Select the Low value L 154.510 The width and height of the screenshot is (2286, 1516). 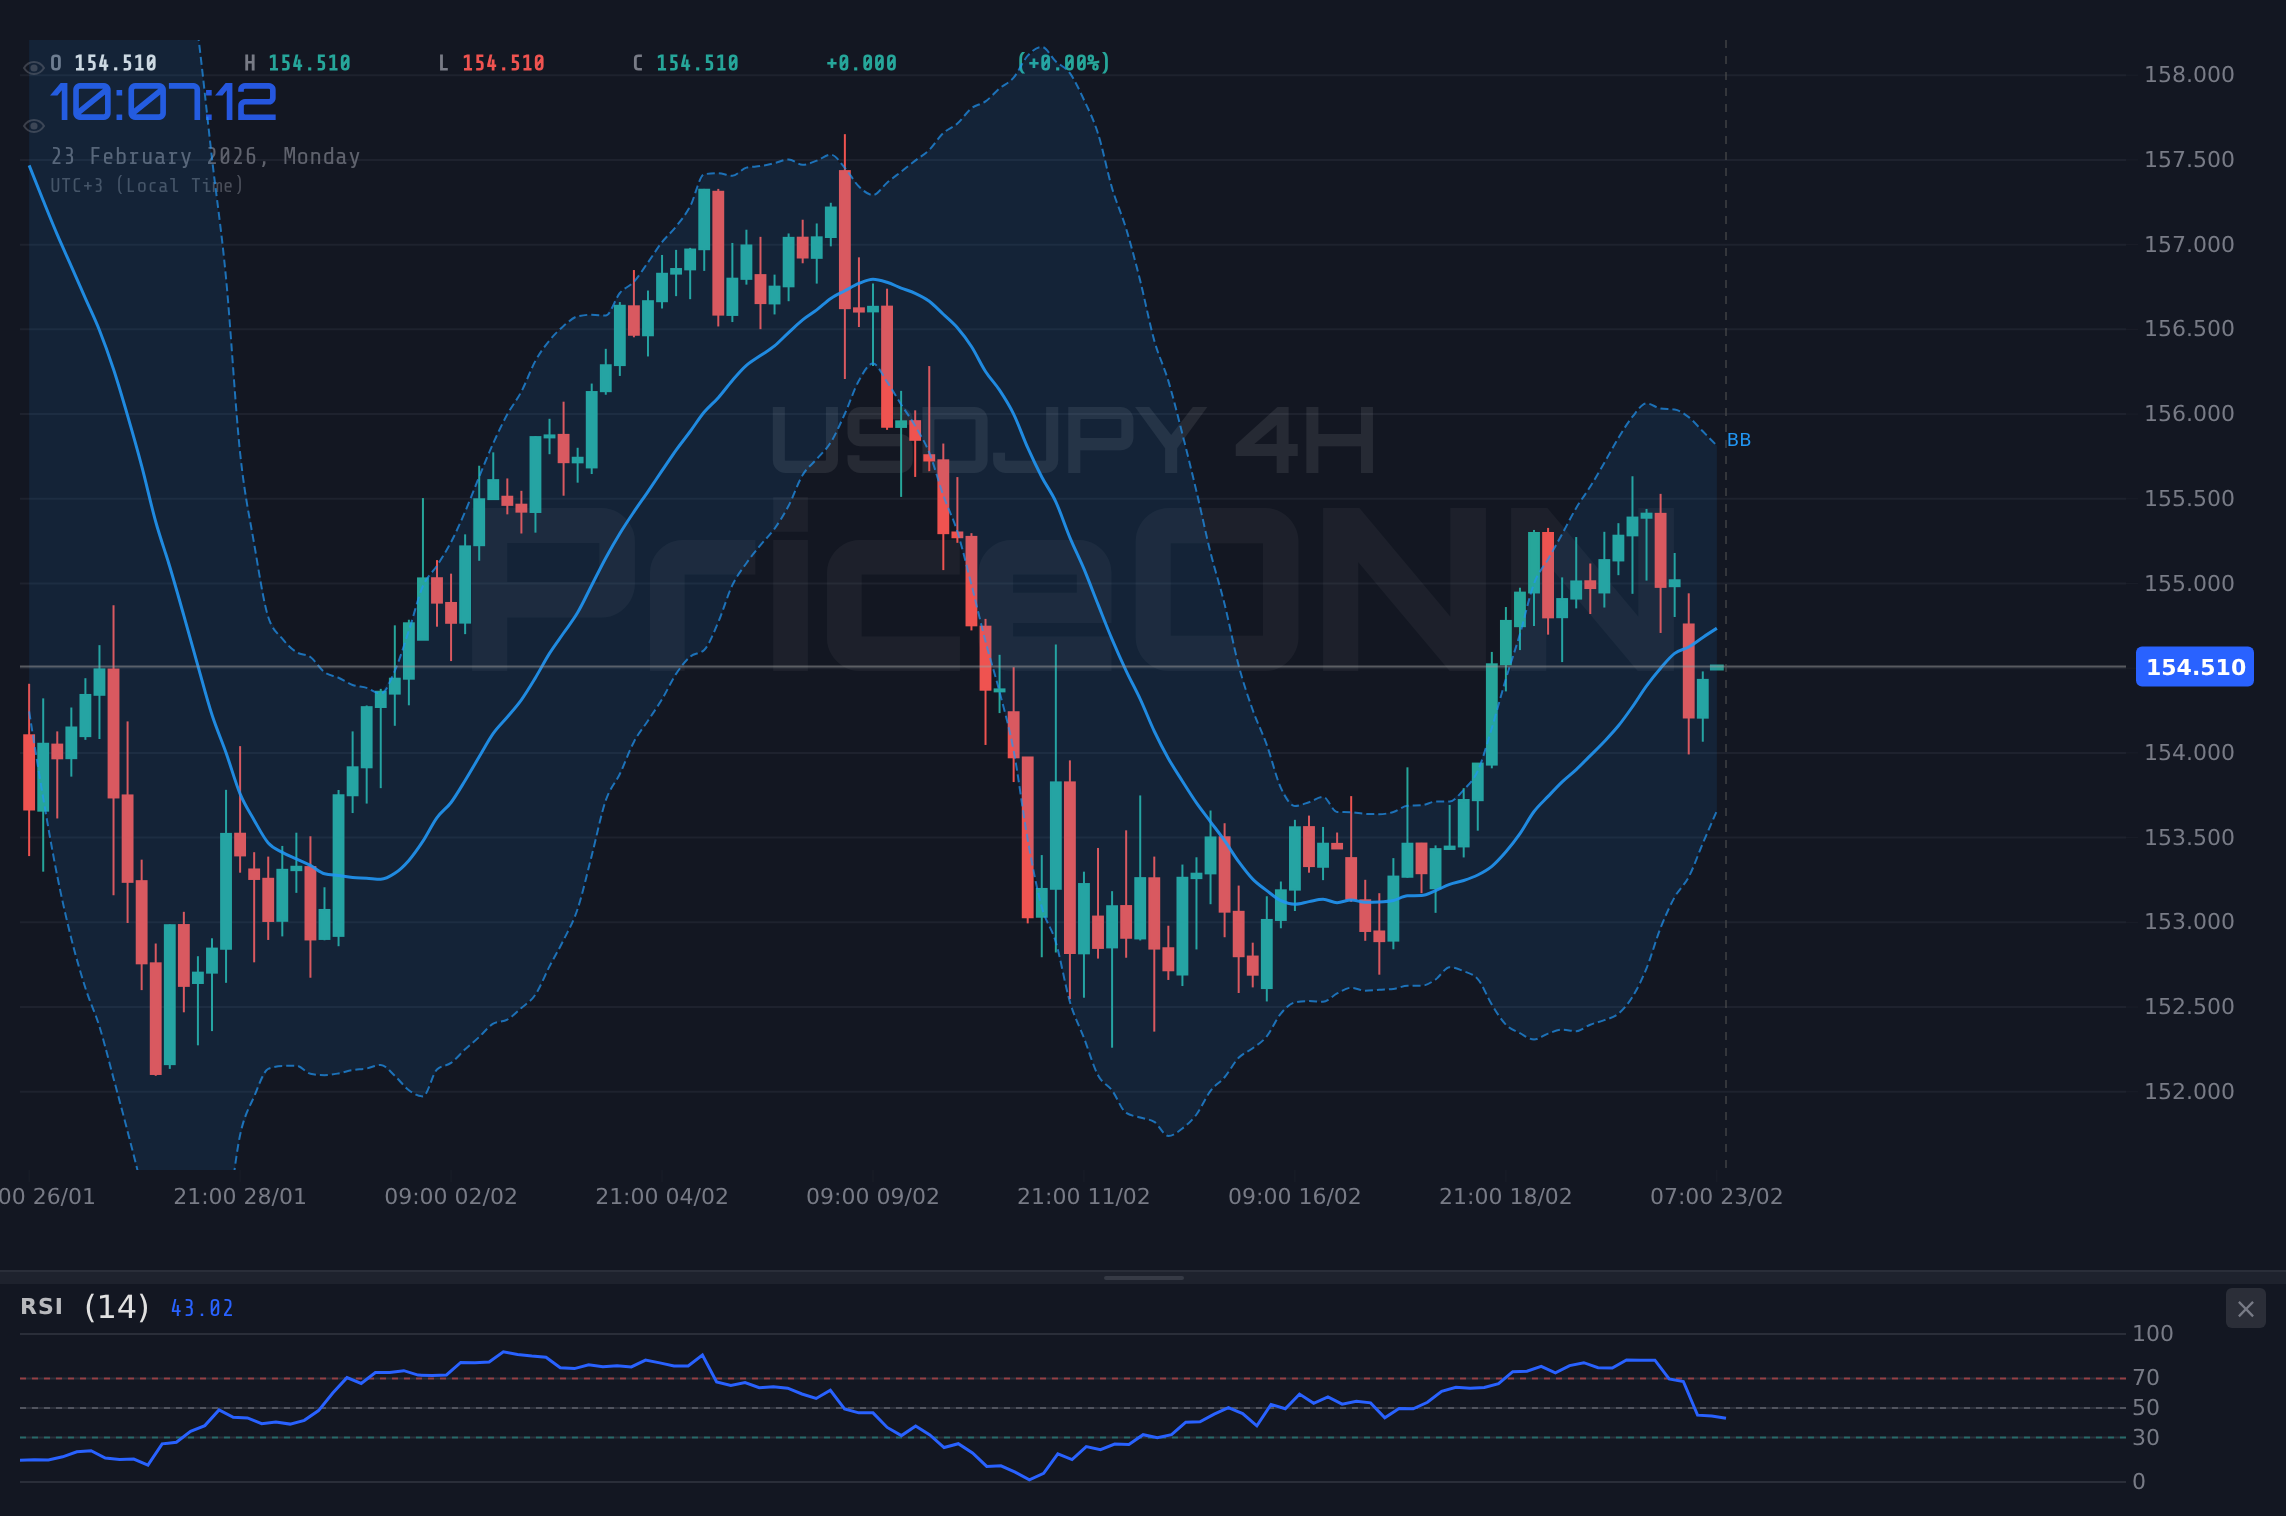tap(492, 62)
